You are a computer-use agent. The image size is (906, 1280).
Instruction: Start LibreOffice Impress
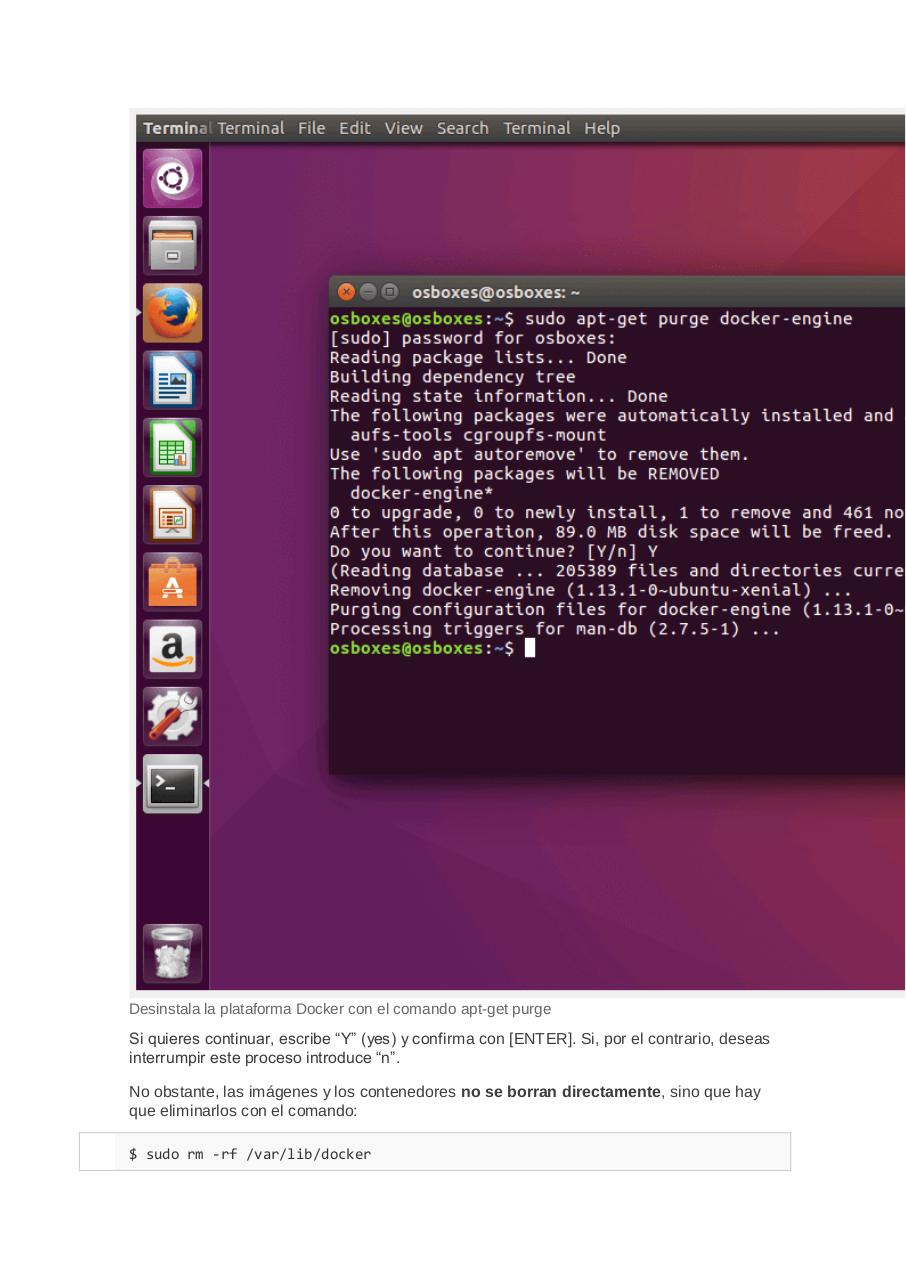172,514
